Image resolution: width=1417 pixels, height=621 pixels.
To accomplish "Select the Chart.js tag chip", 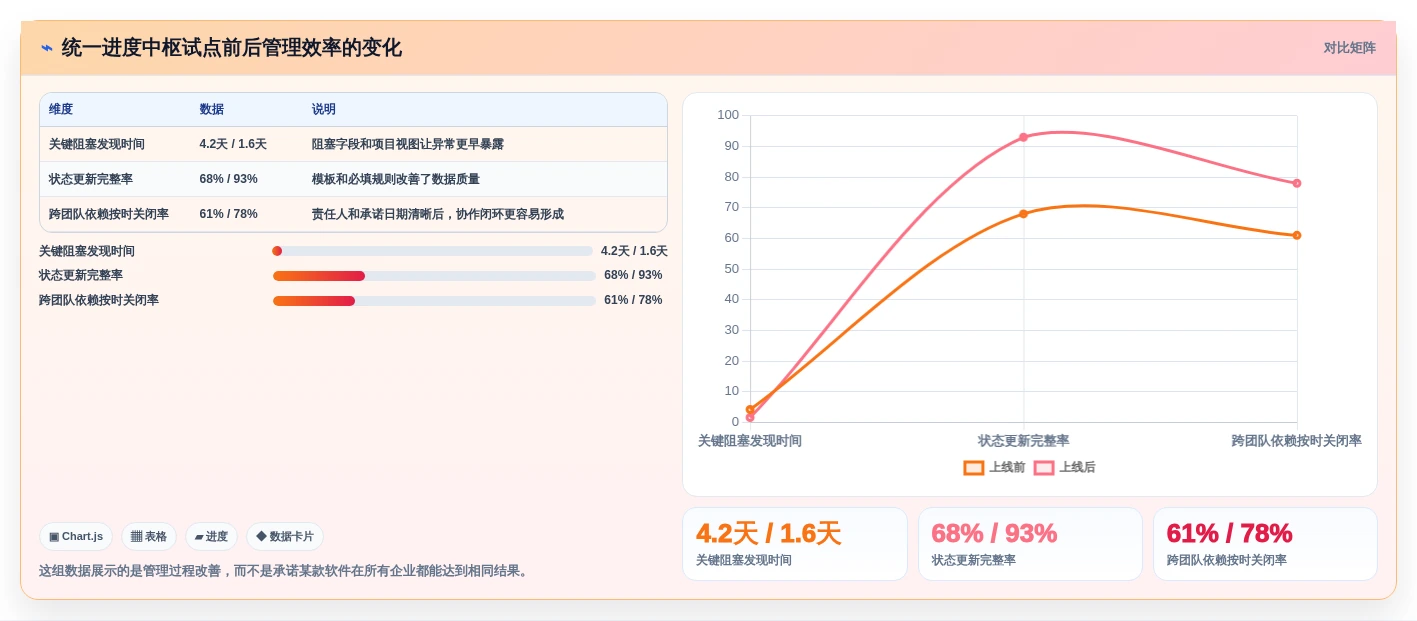I will (76, 536).
